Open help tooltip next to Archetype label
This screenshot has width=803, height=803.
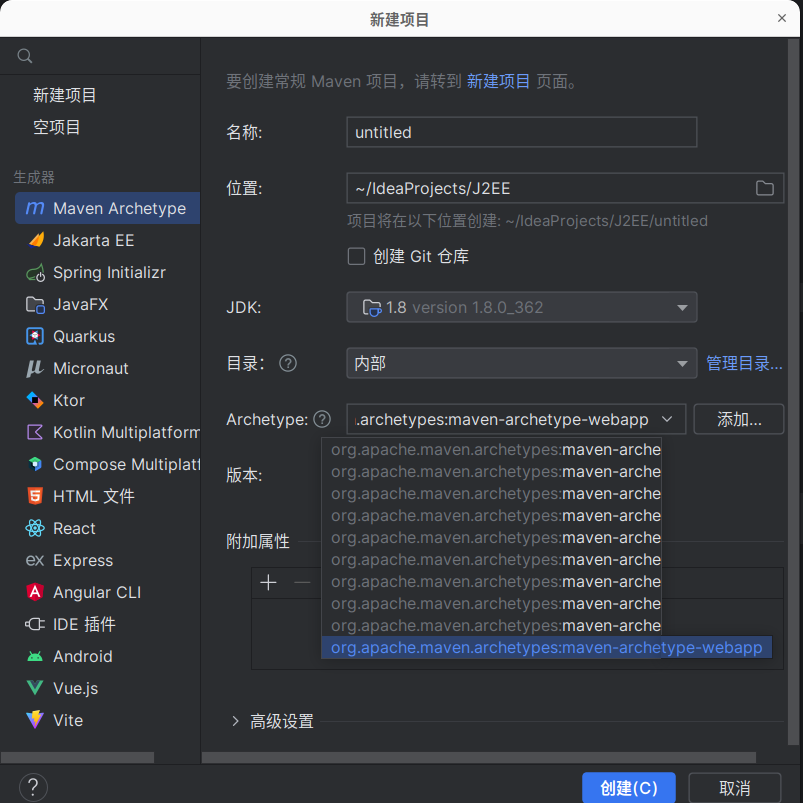(322, 419)
